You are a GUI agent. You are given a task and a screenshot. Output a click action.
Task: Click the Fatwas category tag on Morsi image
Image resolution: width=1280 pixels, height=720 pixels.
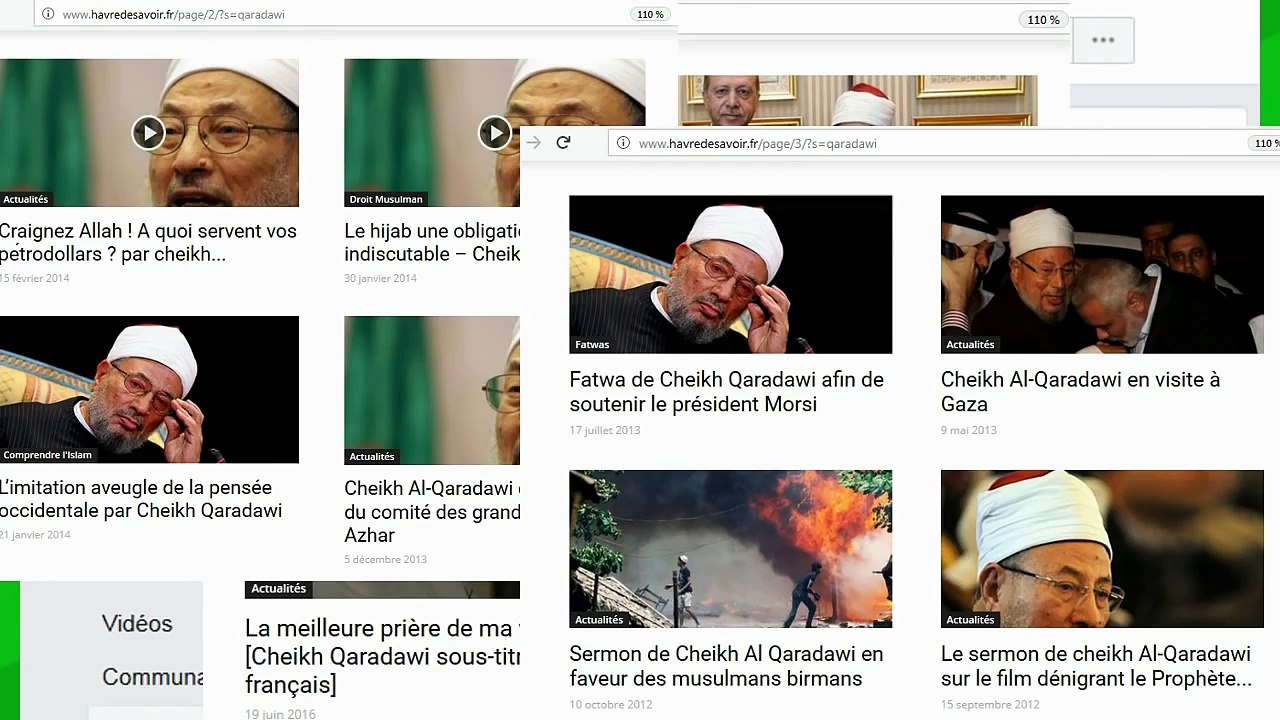[592, 344]
